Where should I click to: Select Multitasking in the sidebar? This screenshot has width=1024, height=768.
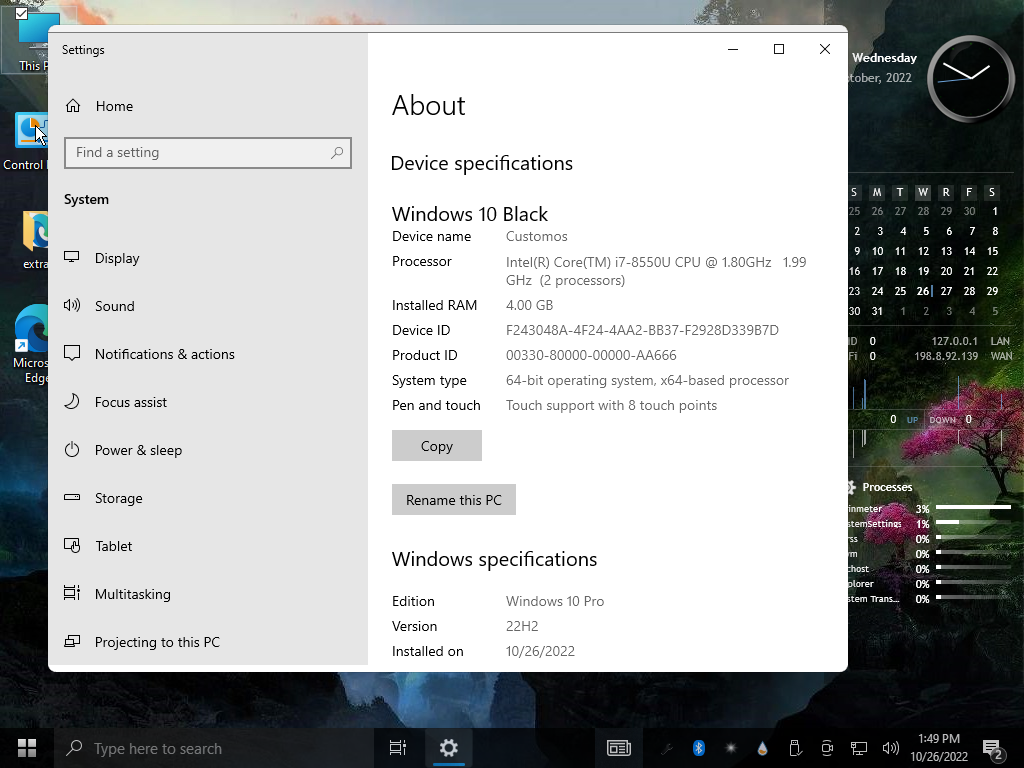tap(132, 594)
